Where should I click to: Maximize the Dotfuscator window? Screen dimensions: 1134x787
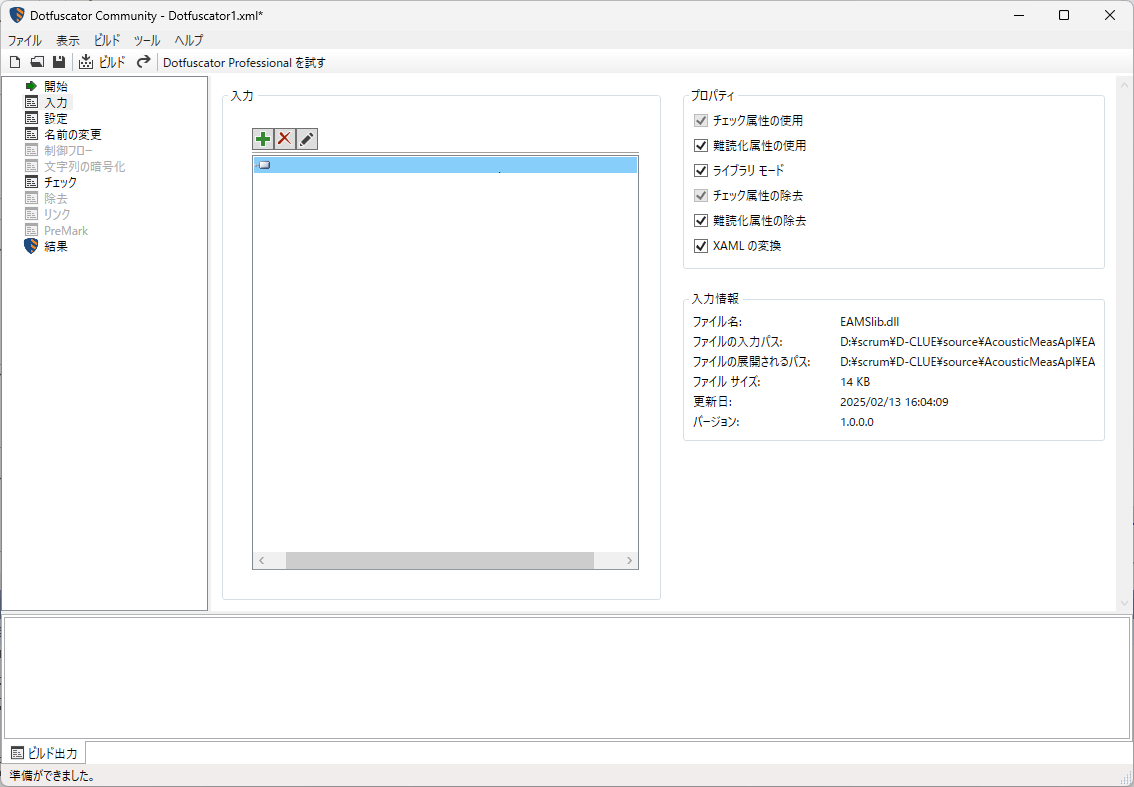(1064, 15)
